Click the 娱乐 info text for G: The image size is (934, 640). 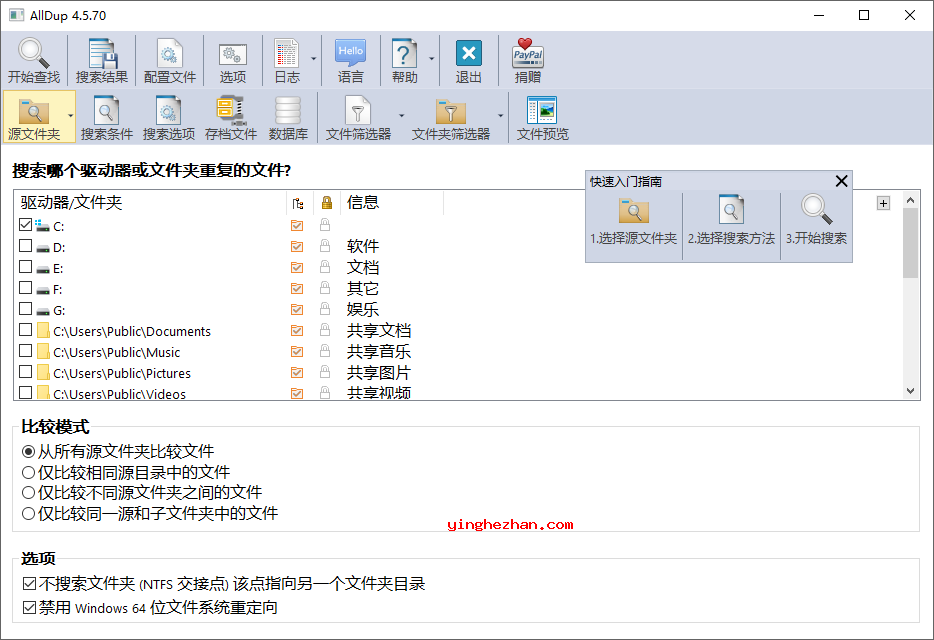click(363, 309)
